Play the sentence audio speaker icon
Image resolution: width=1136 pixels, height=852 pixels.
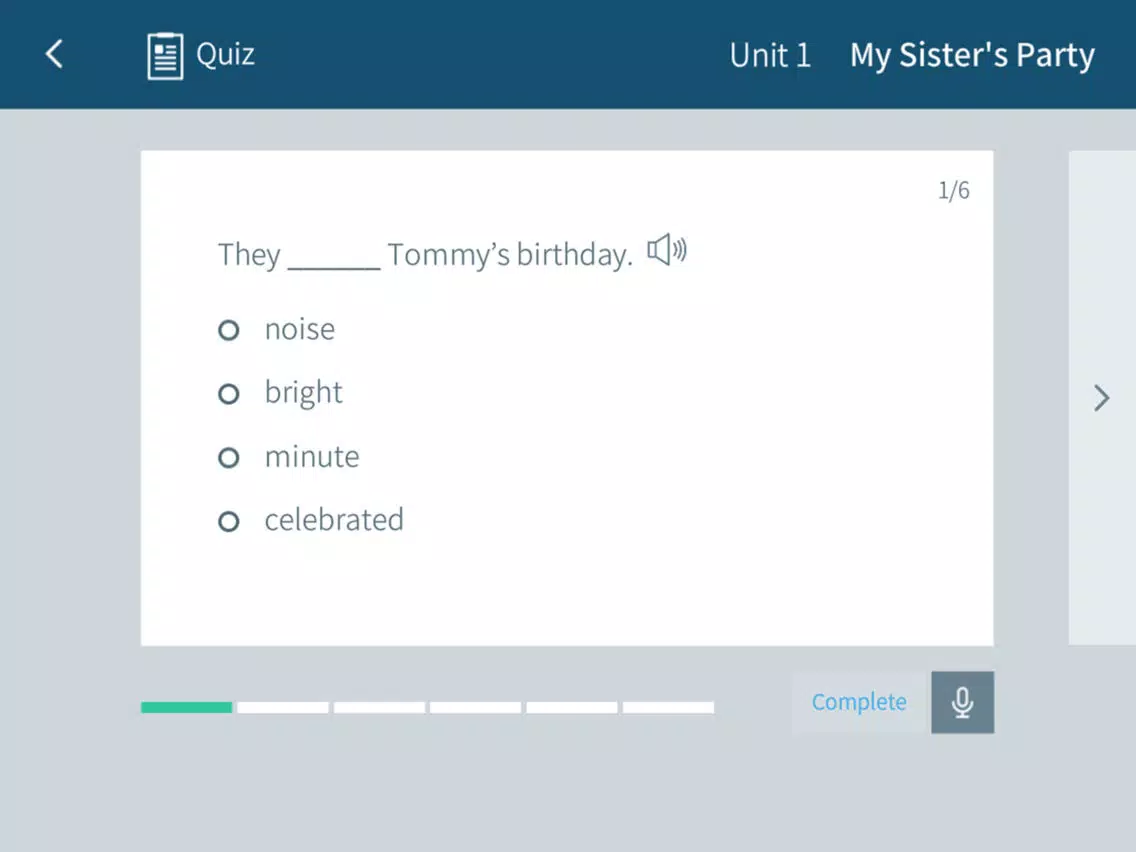click(x=667, y=251)
